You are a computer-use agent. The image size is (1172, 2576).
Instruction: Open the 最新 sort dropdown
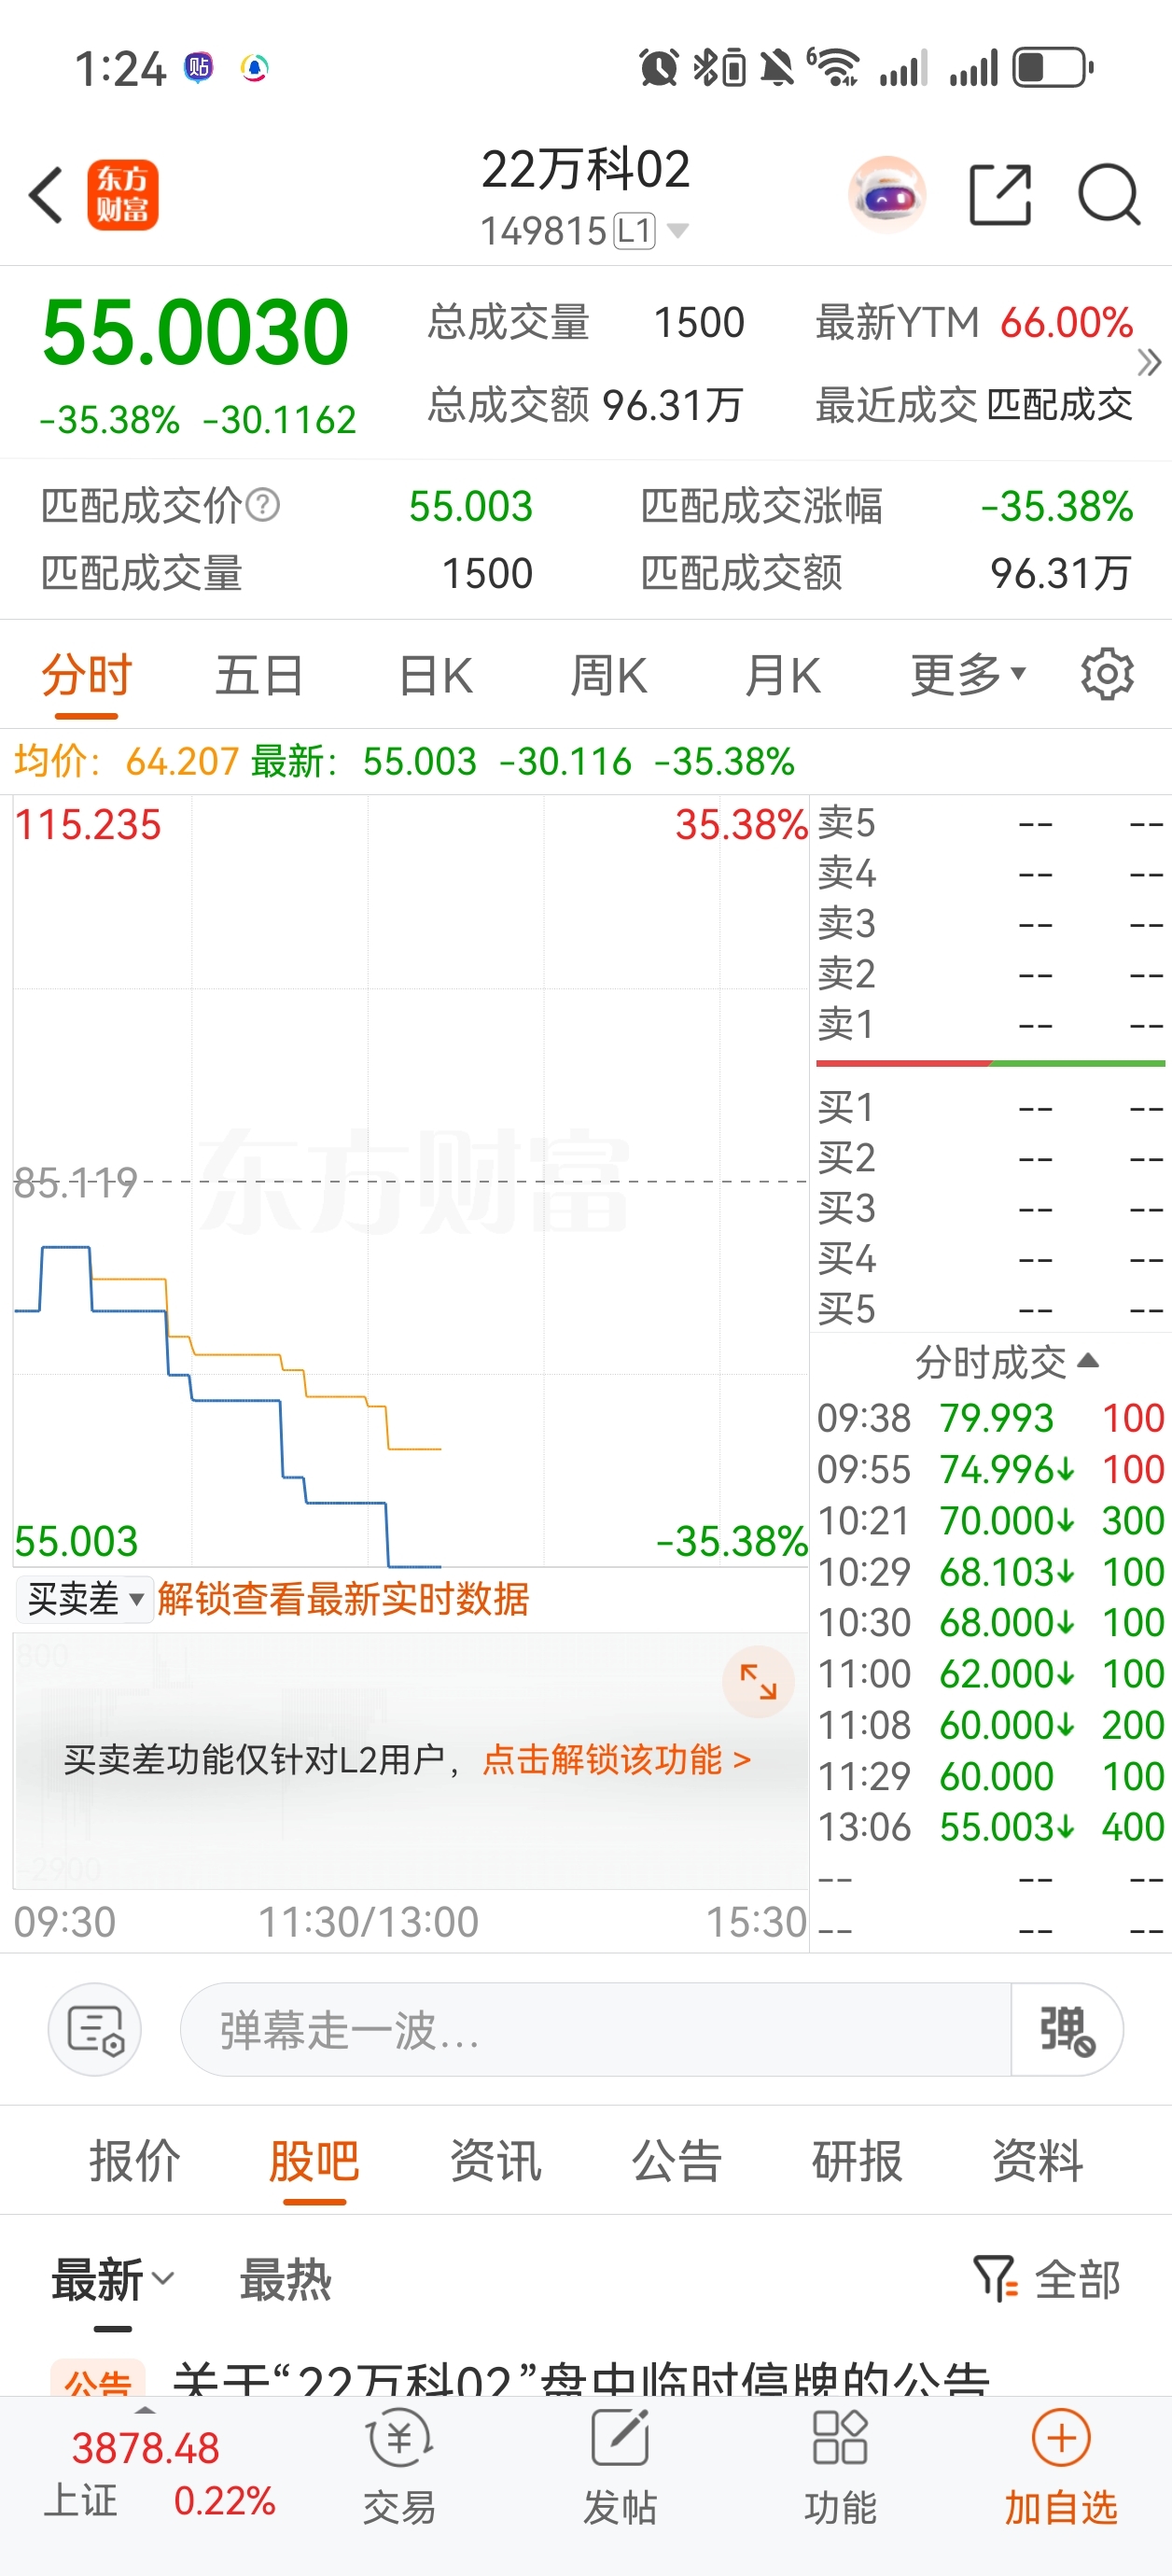(113, 2279)
